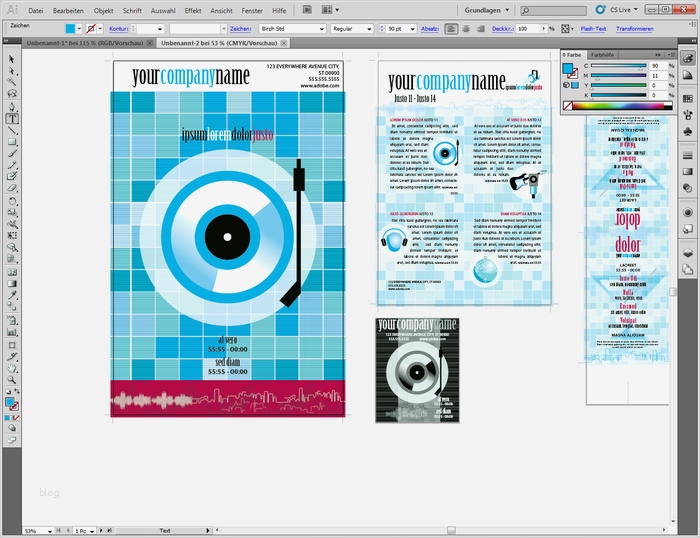Select the Pencil tool
The width and height of the screenshot is (700, 538).
(12, 165)
